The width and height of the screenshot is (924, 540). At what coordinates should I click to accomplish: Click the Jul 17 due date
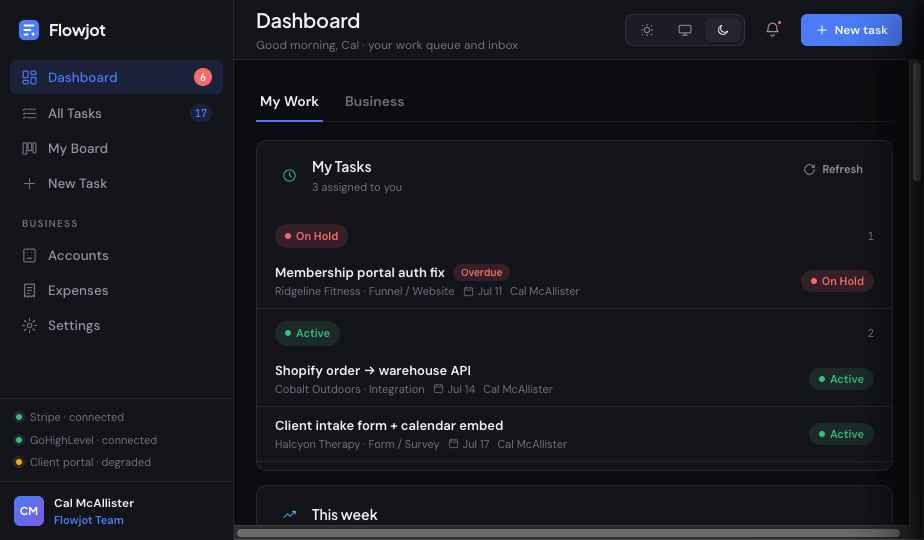[x=469, y=444]
